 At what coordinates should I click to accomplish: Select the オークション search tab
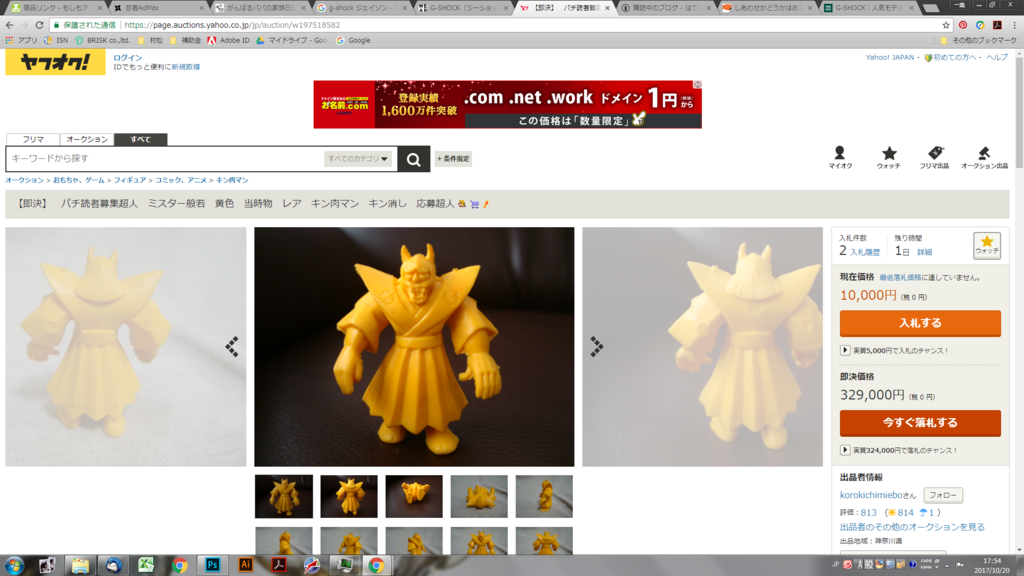pyautogui.click(x=87, y=139)
